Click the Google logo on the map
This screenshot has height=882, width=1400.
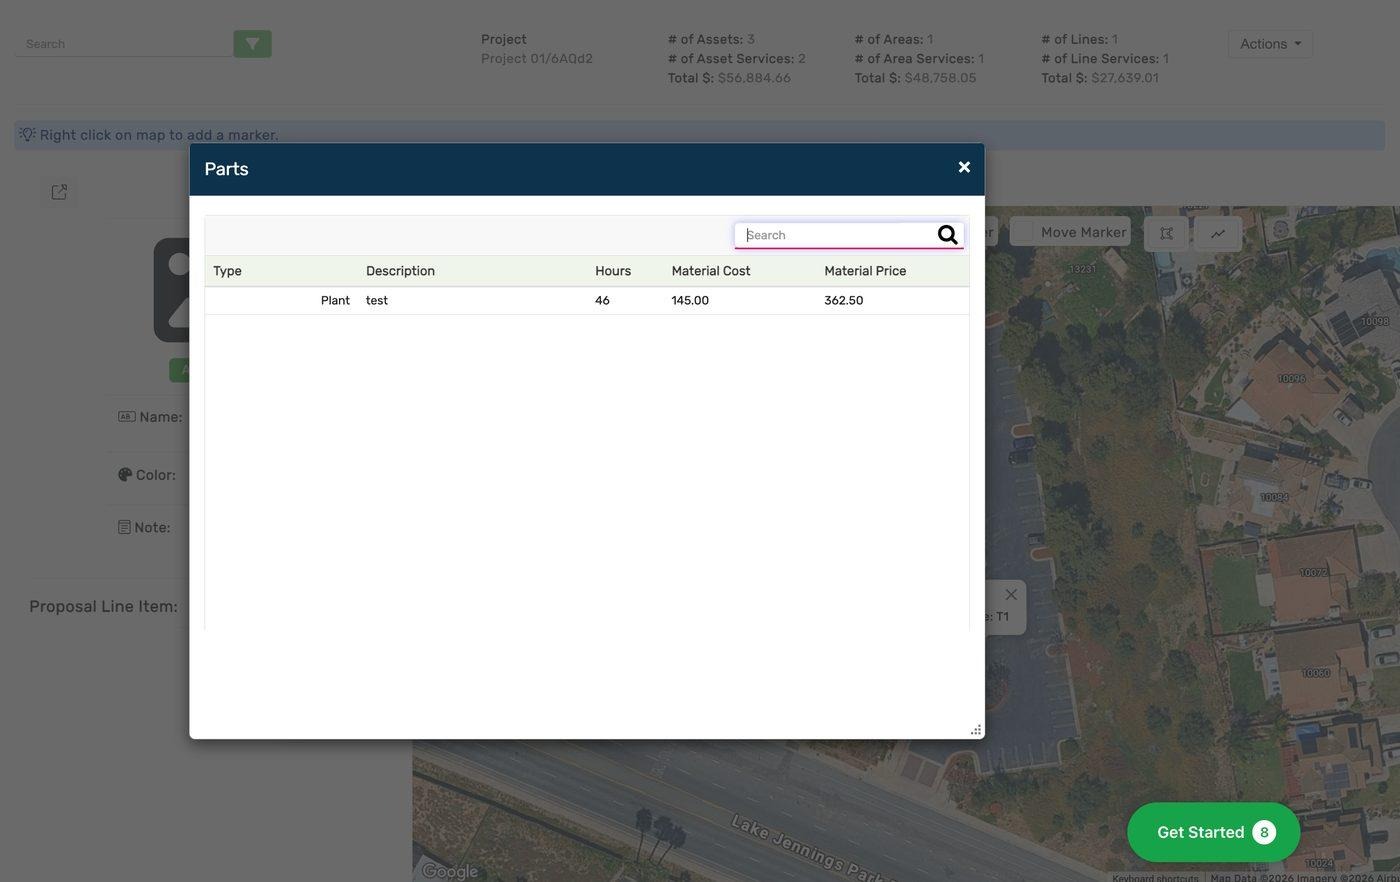pyautogui.click(x=450, y=871)
